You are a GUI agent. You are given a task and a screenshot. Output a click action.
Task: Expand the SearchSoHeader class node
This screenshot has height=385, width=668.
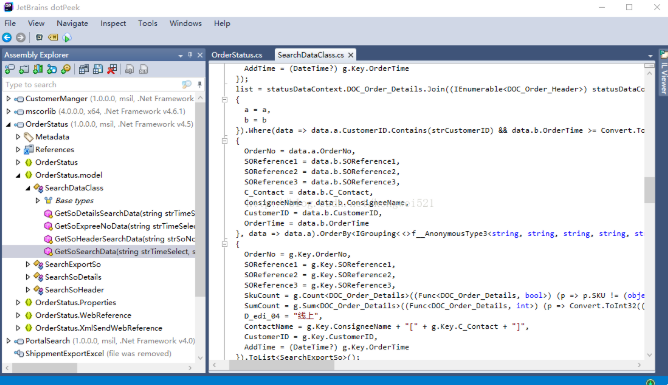(x=28, y=290)
